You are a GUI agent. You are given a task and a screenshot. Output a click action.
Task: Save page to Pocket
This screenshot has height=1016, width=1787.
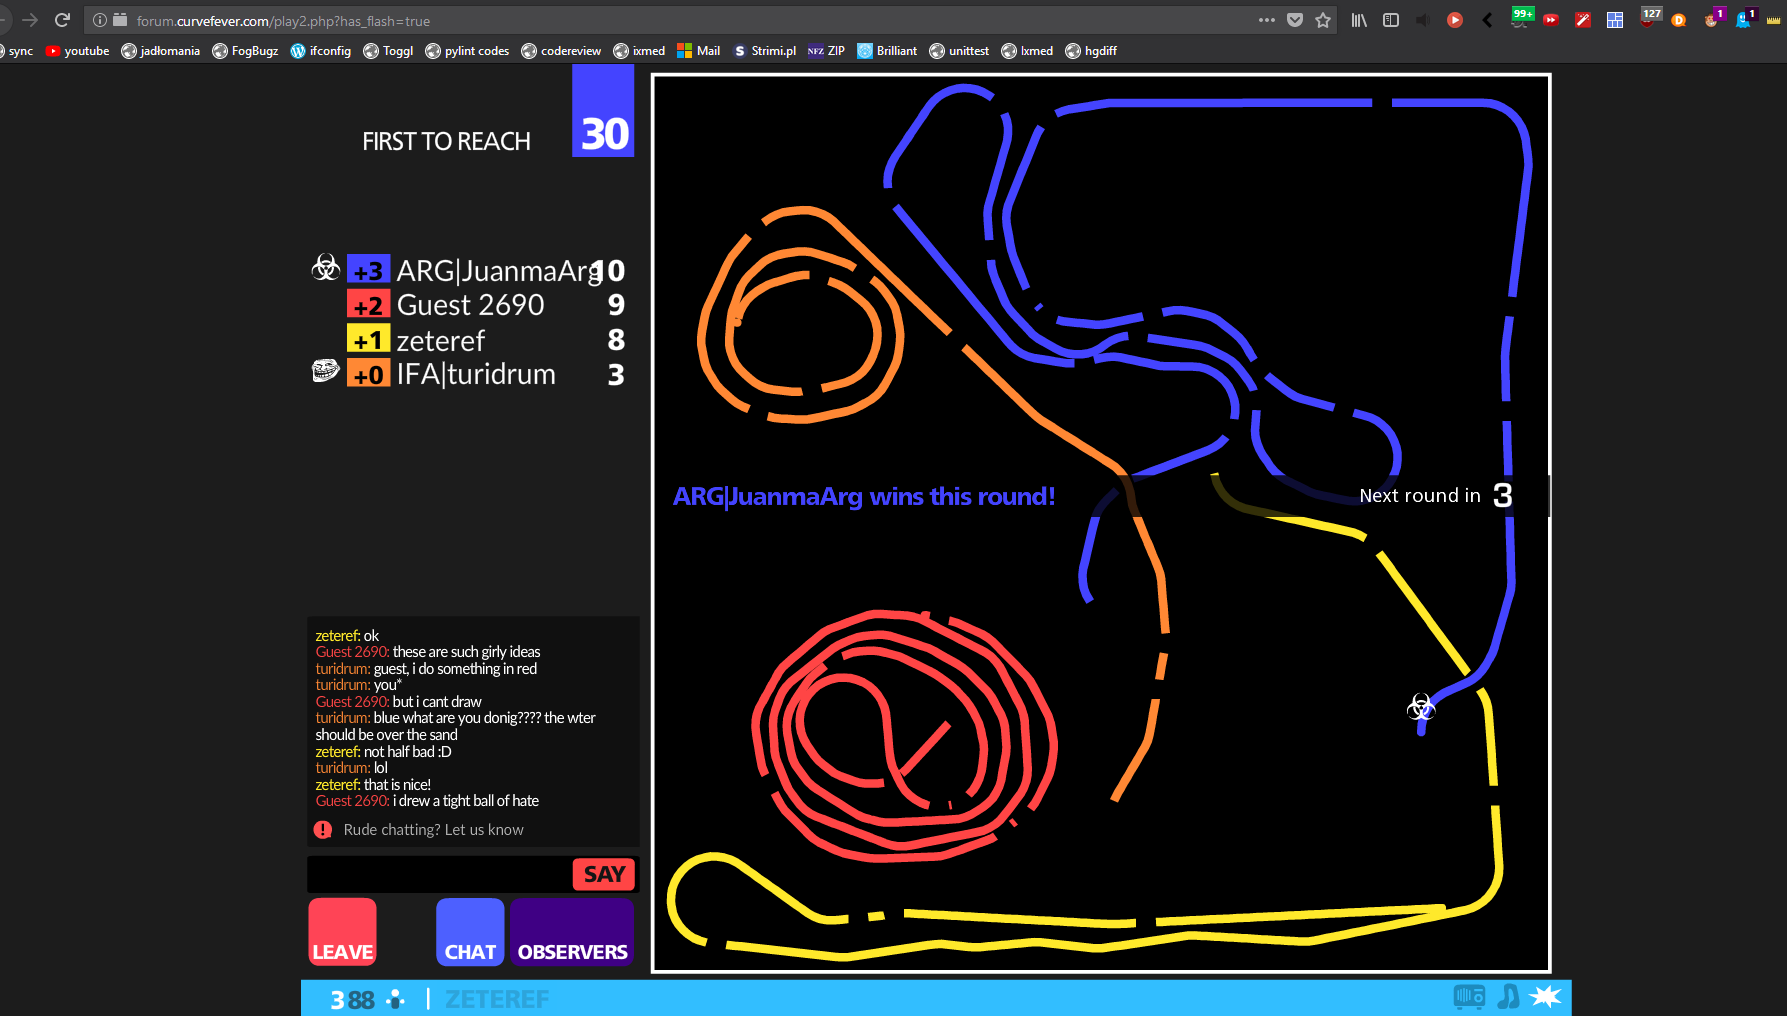click(x=1295, y=20)
